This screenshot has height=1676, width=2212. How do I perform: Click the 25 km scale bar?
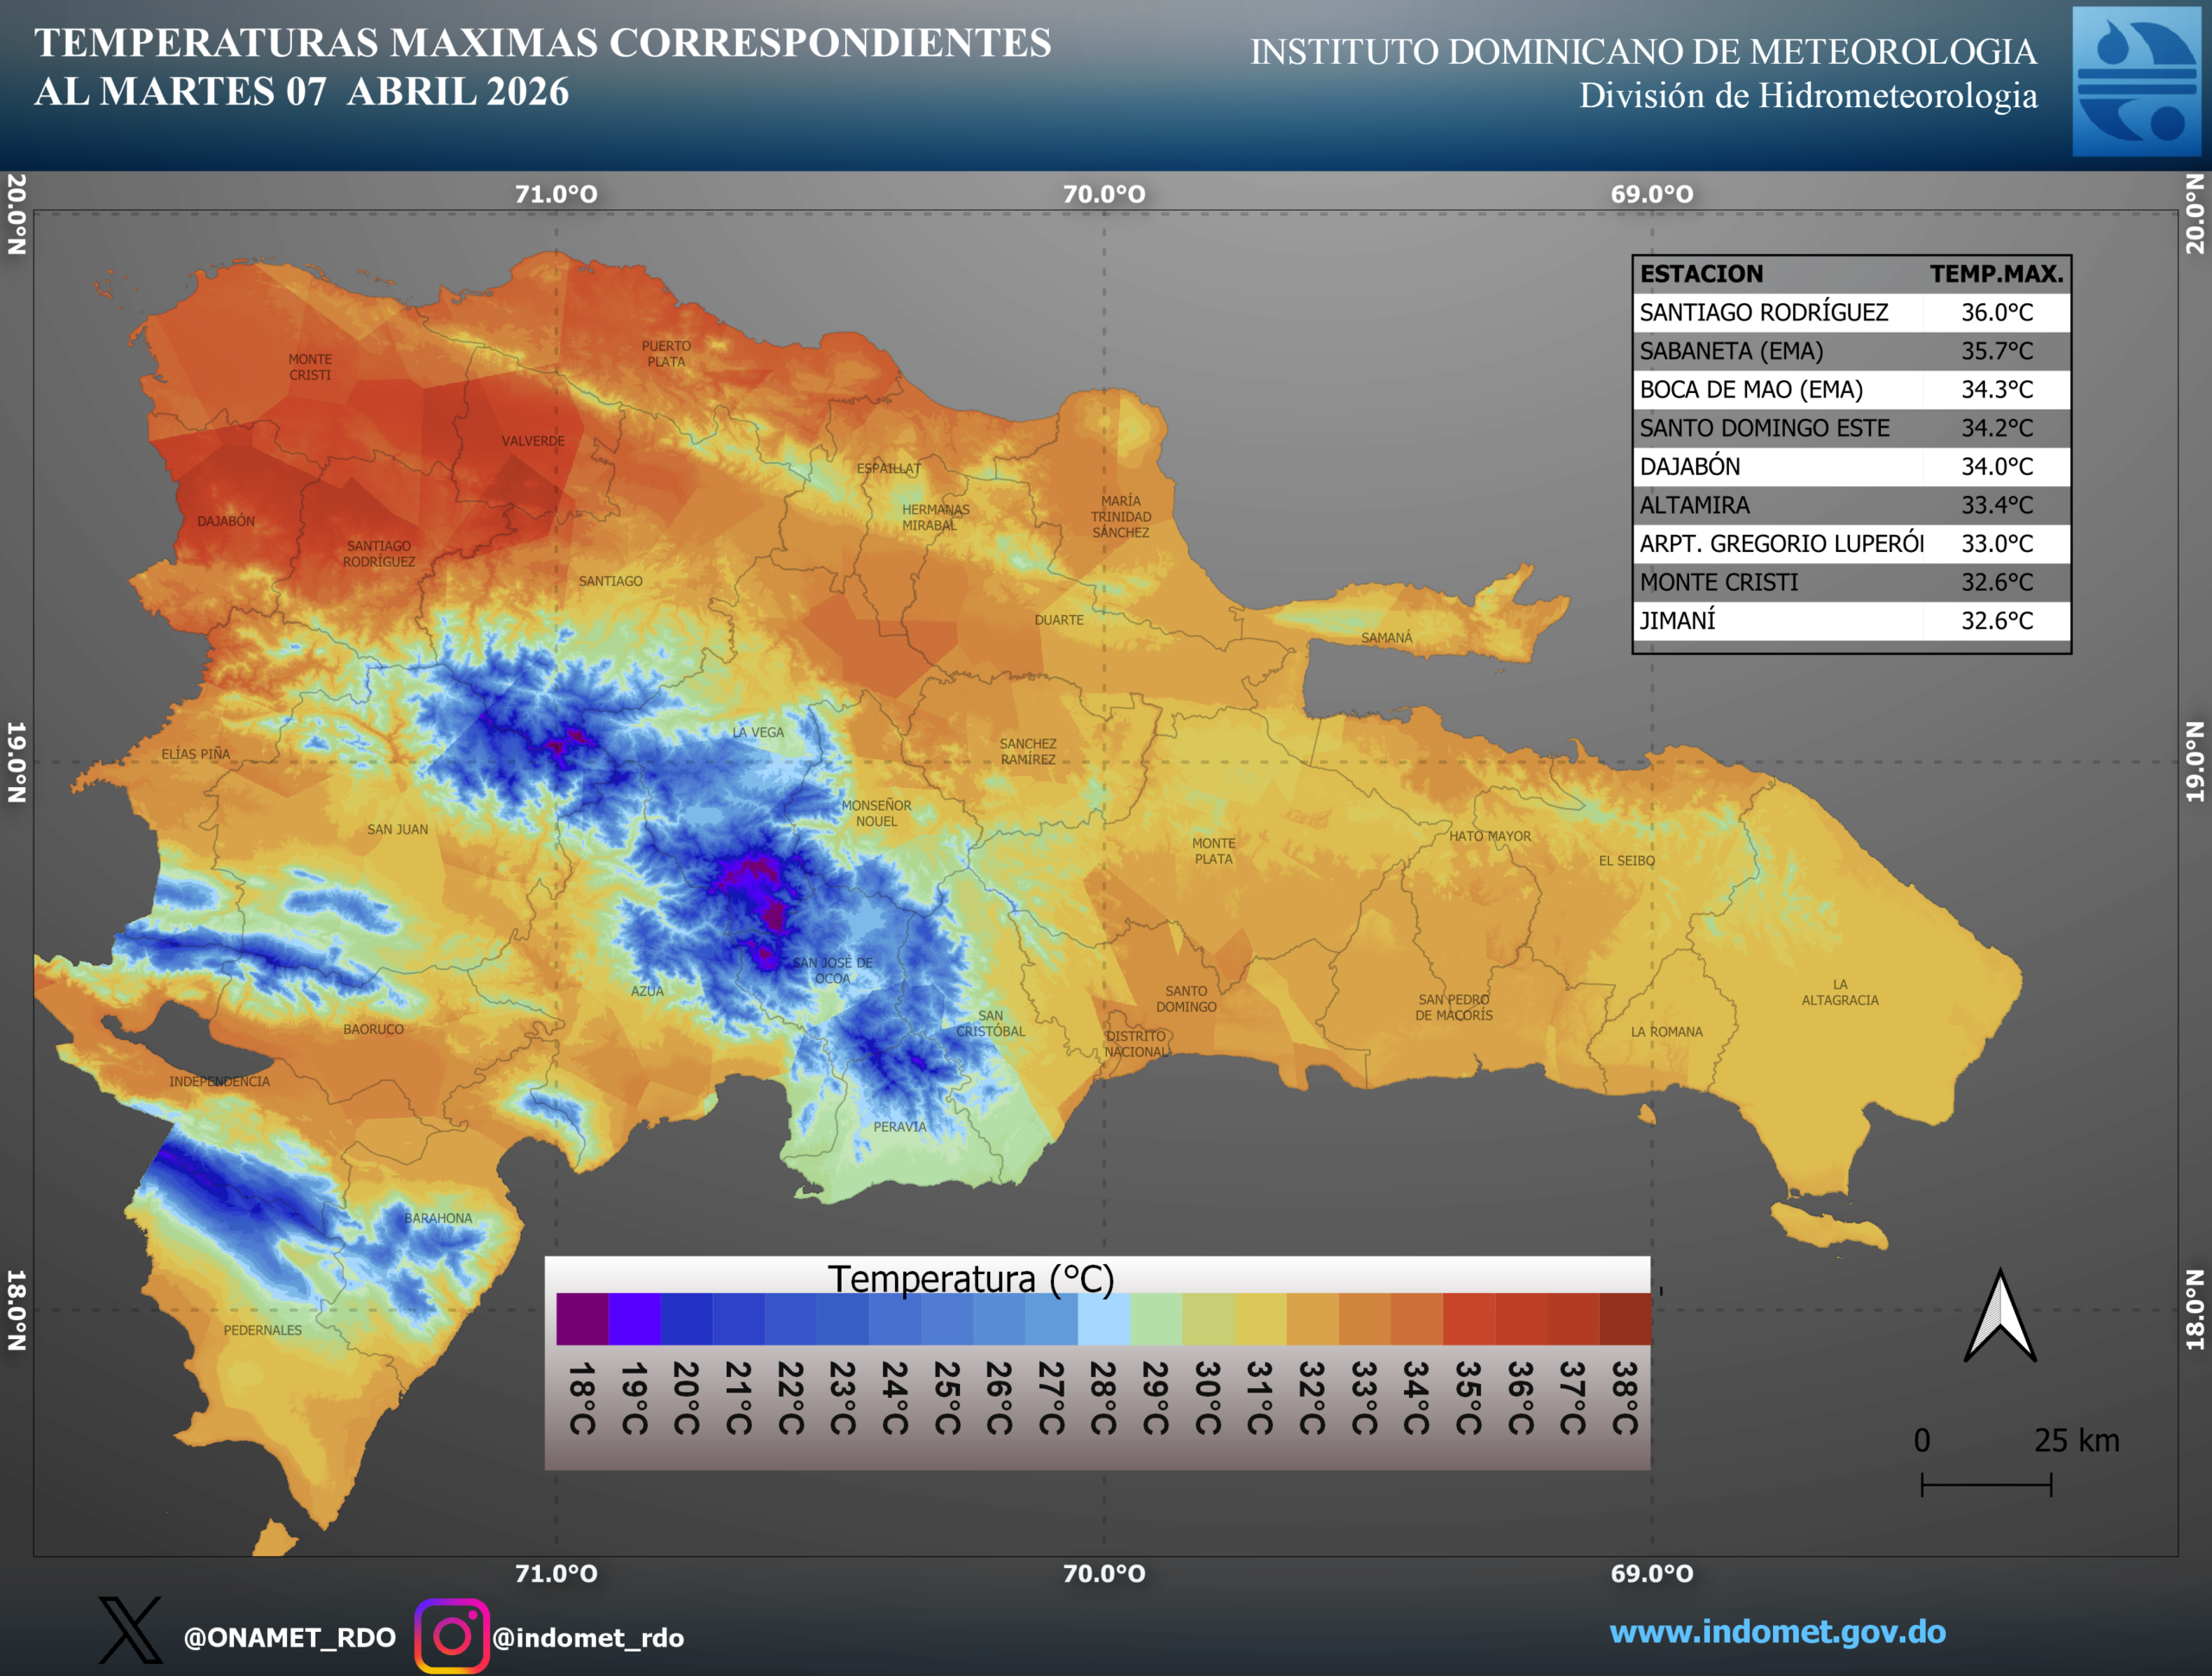click(x=1986, y=1484)
